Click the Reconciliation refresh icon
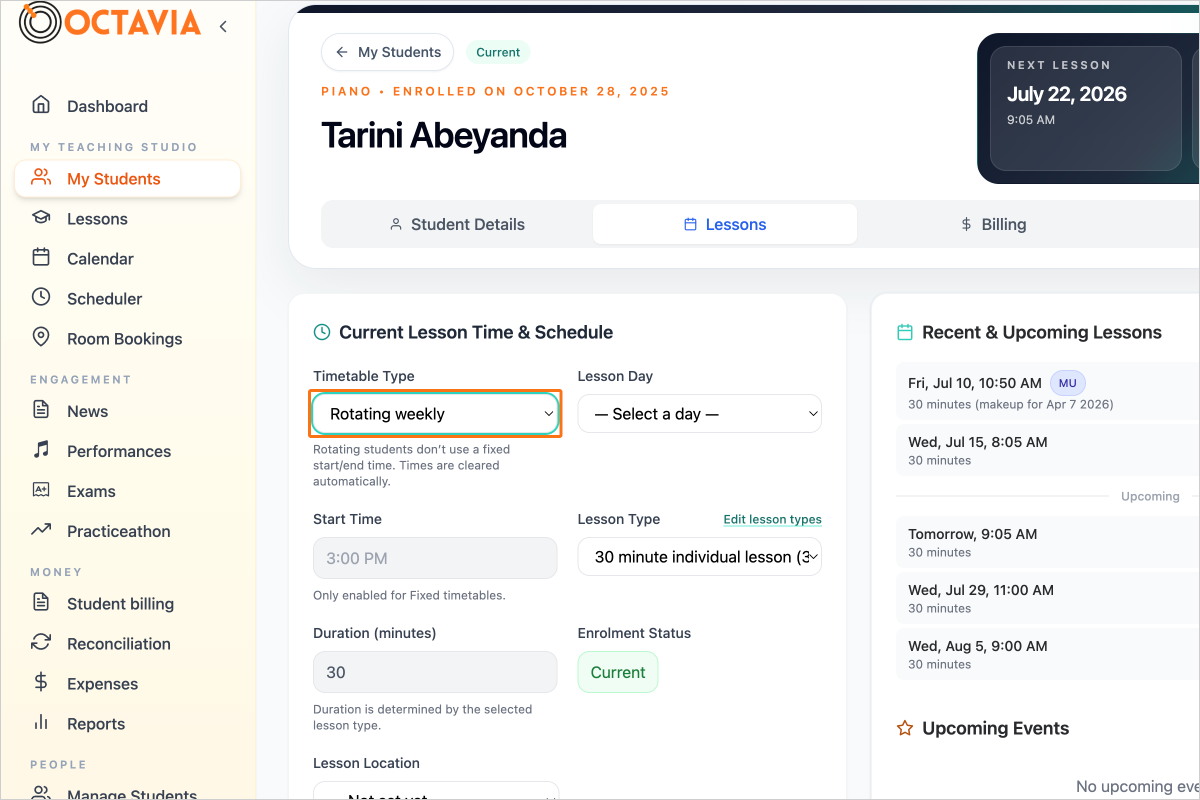Viewport: 1200px width, 800px height. (x=41, y=643)
